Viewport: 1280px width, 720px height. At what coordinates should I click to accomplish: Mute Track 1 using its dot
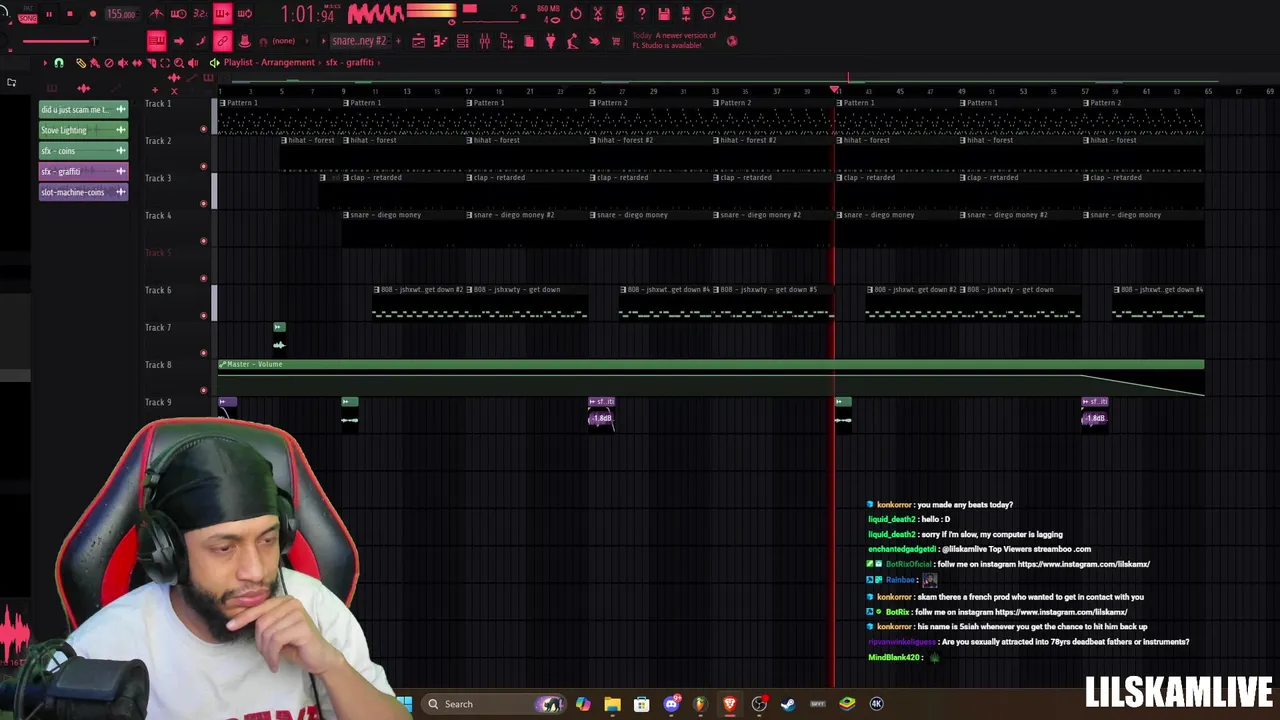[x=204, y=129]
